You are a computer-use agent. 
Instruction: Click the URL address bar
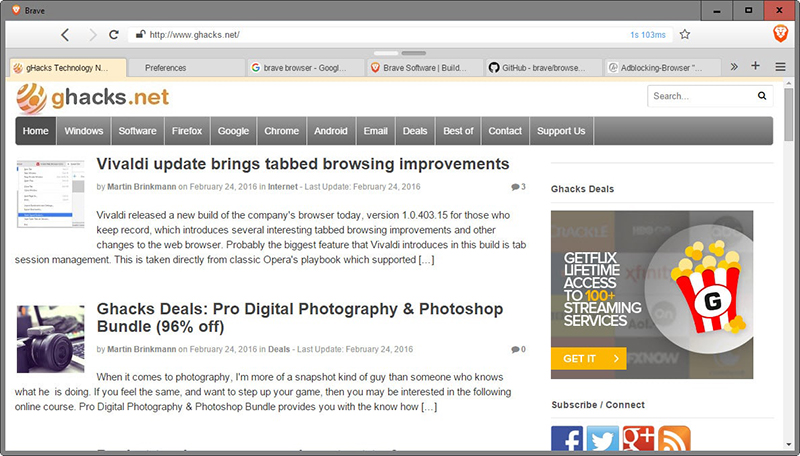(380, 34)
